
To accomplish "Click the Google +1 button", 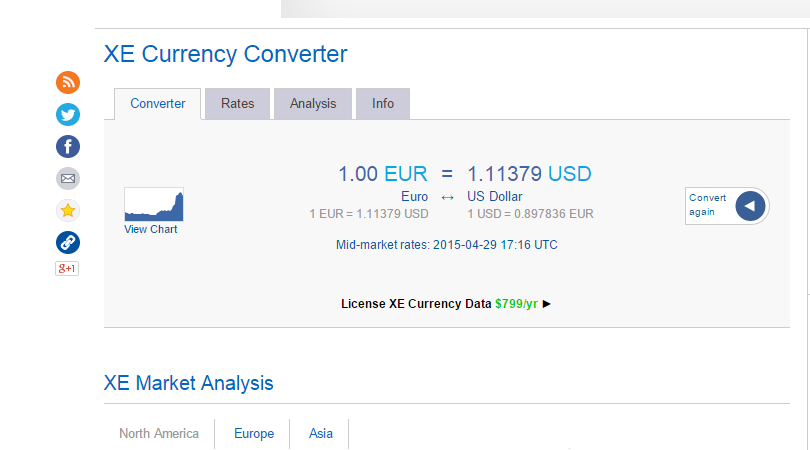I will tap(67, 269).
